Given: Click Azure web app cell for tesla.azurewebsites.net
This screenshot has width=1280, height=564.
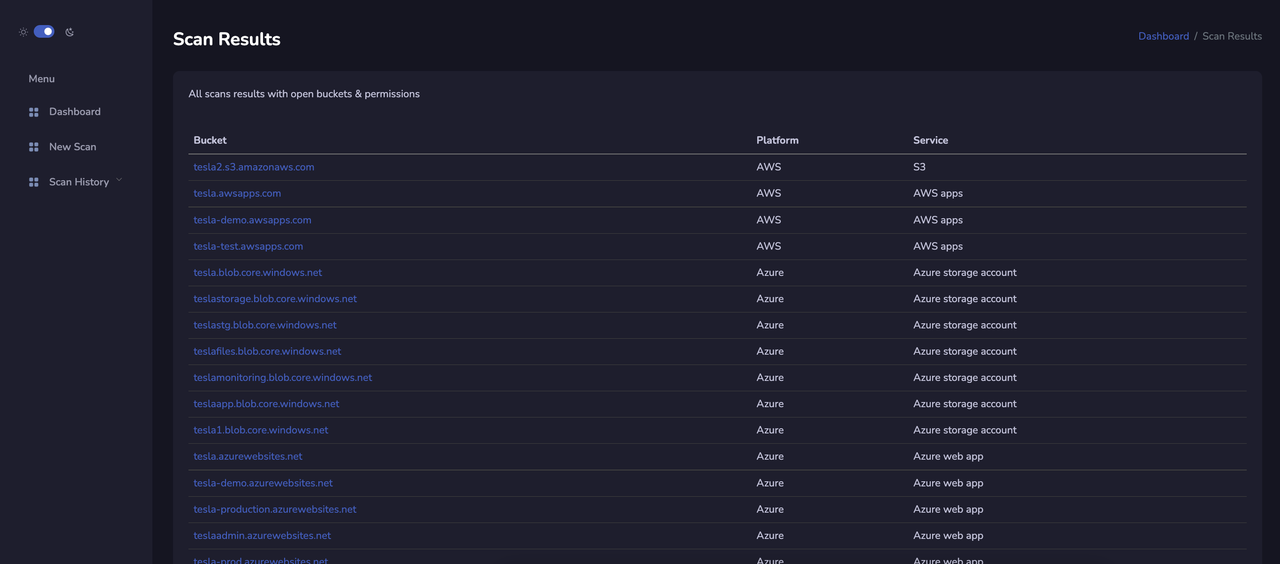Looking at the screenshot, I should point(948,456).
